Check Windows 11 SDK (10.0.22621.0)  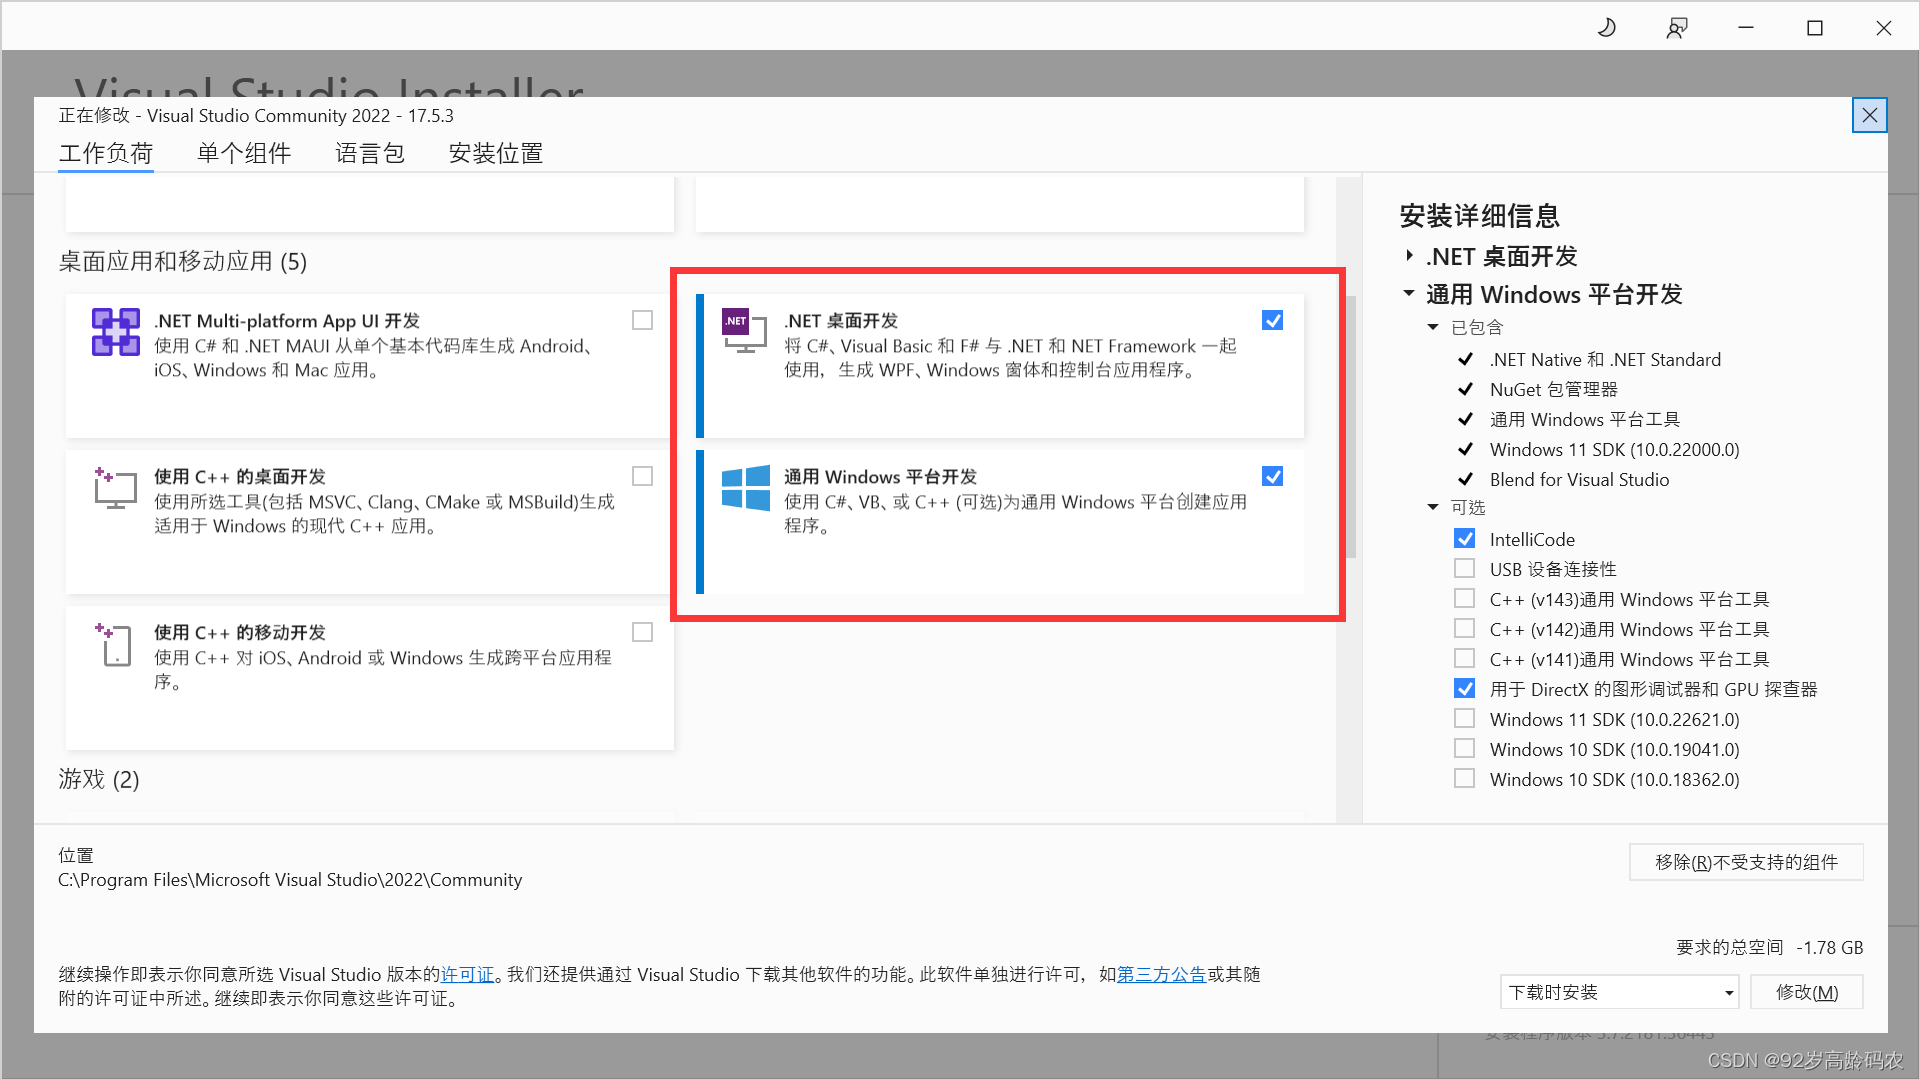coord(1464,719)
